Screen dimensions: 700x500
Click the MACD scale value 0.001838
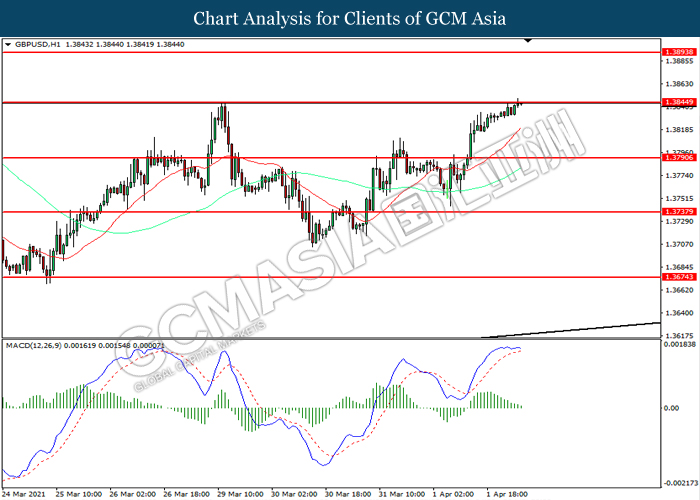679,345
